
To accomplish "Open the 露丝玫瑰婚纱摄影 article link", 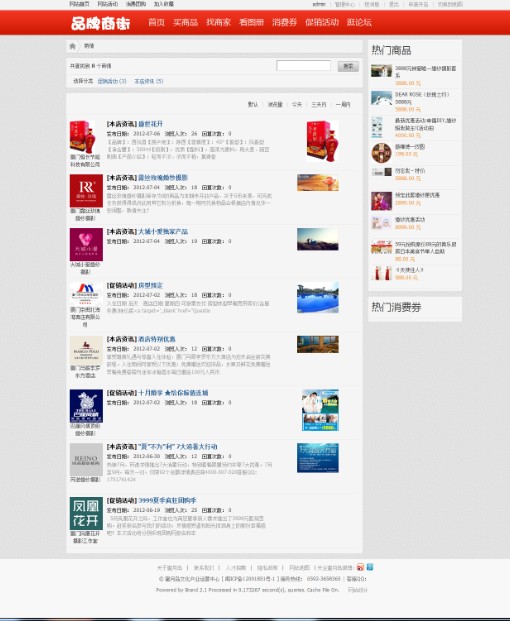I will (163, 177).
